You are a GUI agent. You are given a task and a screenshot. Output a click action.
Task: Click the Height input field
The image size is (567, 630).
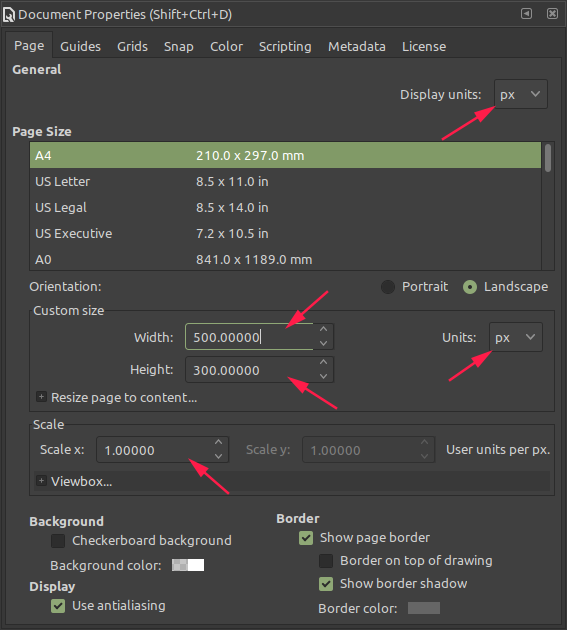(249, 370)
